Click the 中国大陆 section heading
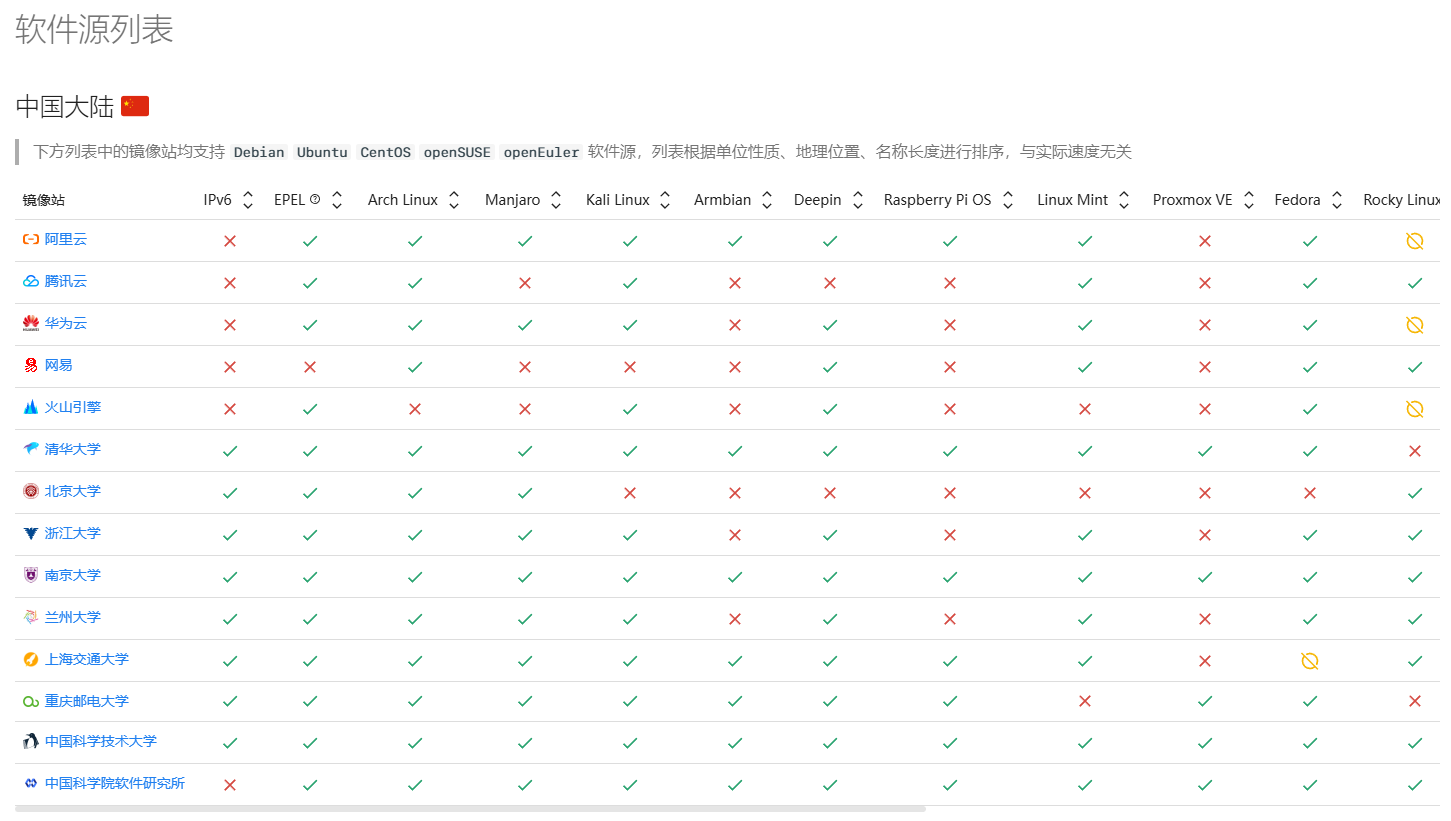Image resolution: width=1451 pixels, height=821 pixels. pyautogui.click(x=65, y=106)
